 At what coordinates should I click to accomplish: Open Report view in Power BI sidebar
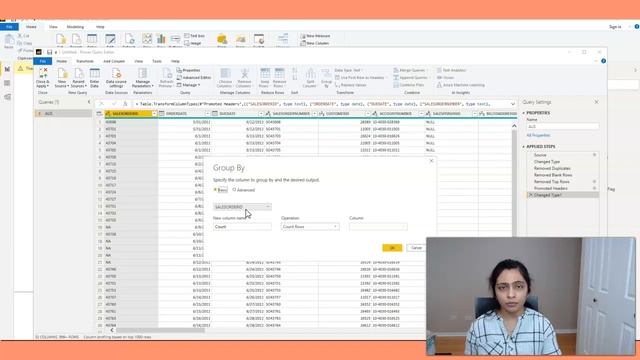pos(7,69)
